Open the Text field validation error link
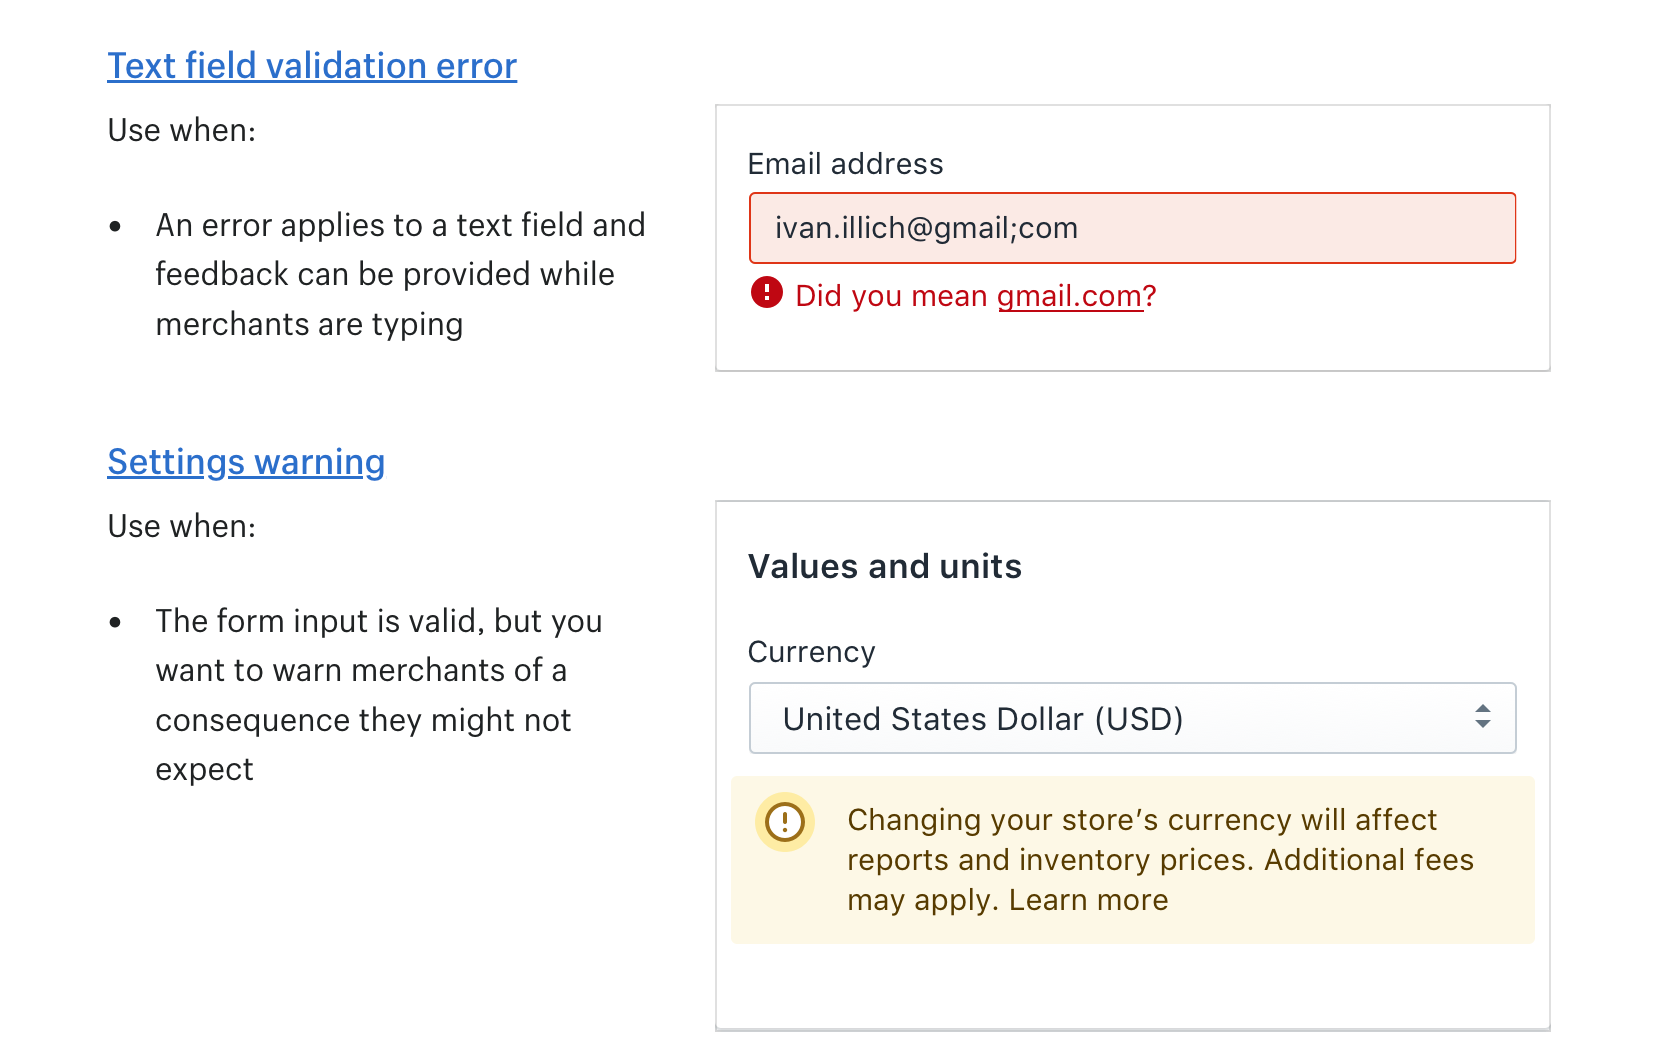The image size is (1668, 1060). click(x=312, y=66)
